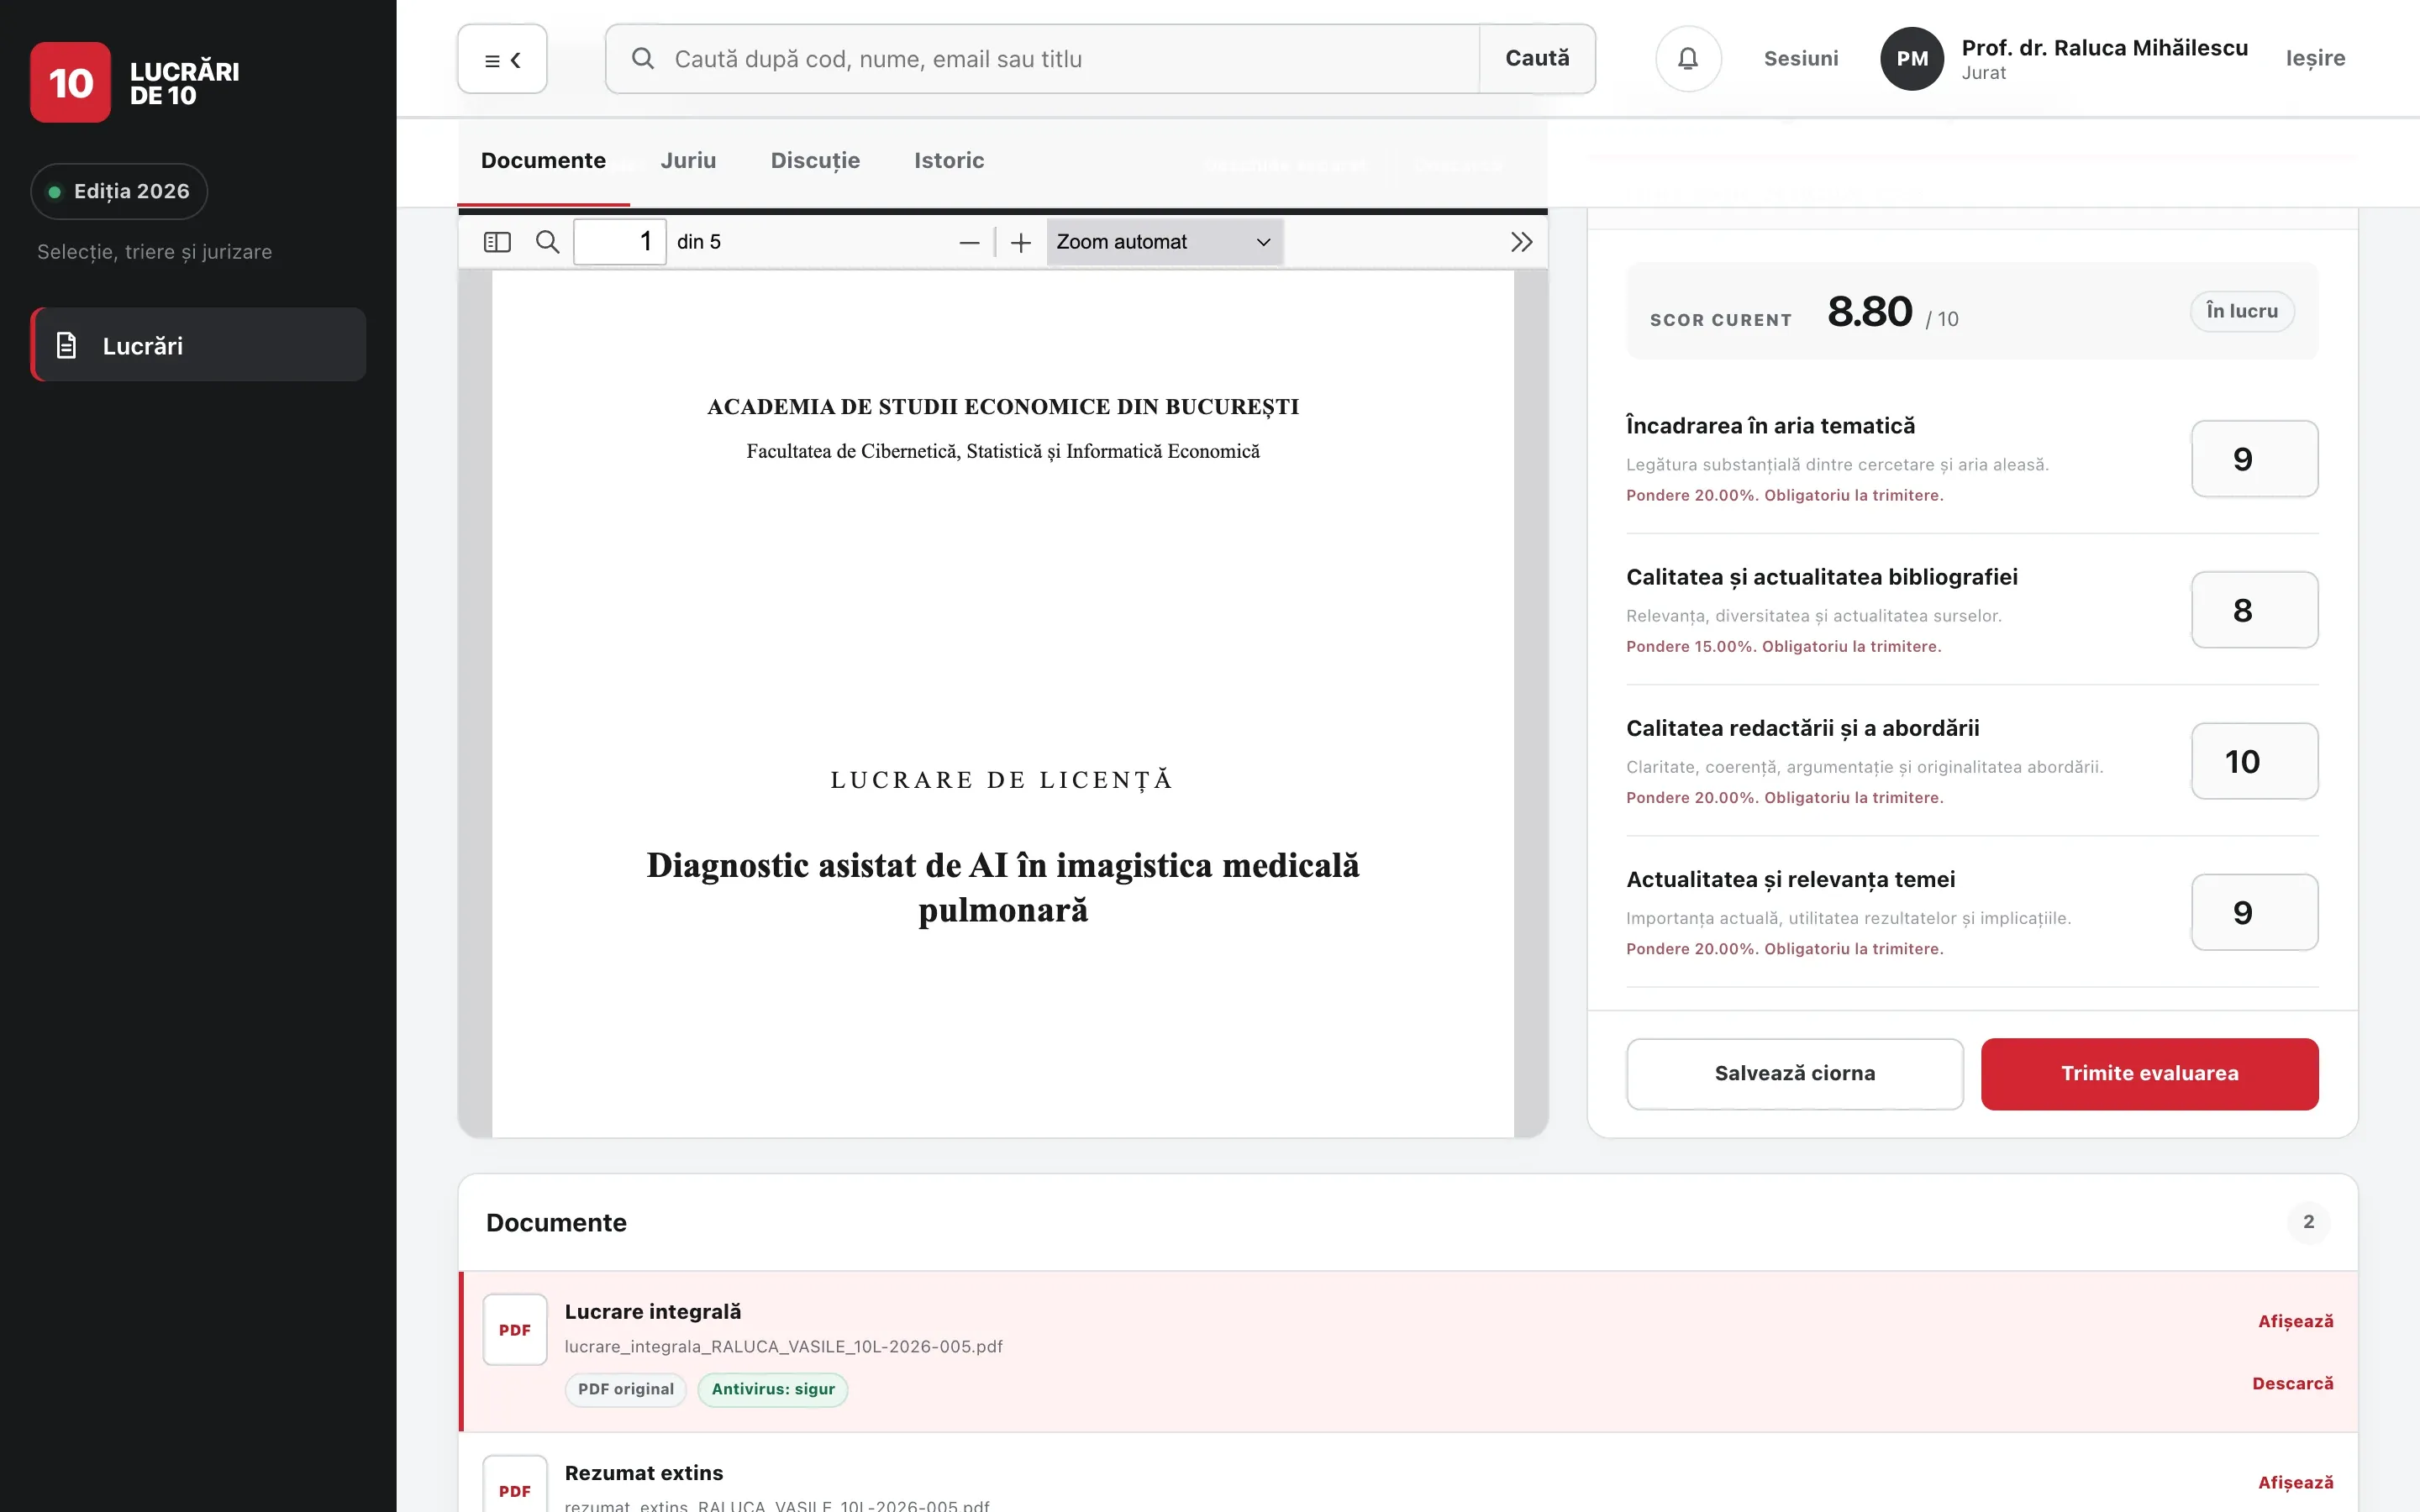Click filename lucrare_integrala_RALUCA_VASILE_10L-2026-005.pdf
The height and width of the screenshot is (1512, 2420).
click(x=783, y=1346)
